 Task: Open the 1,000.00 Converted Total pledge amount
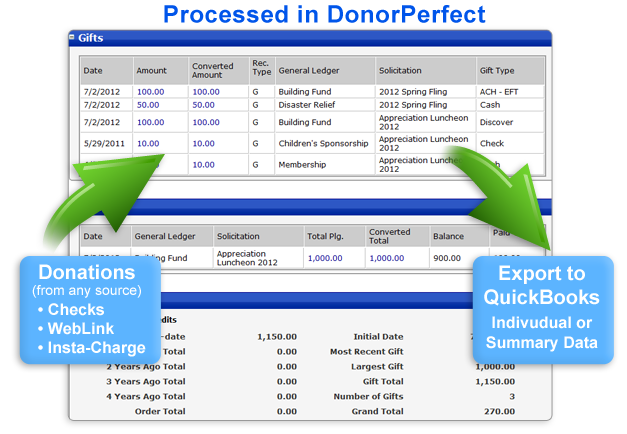coord(387,258)
